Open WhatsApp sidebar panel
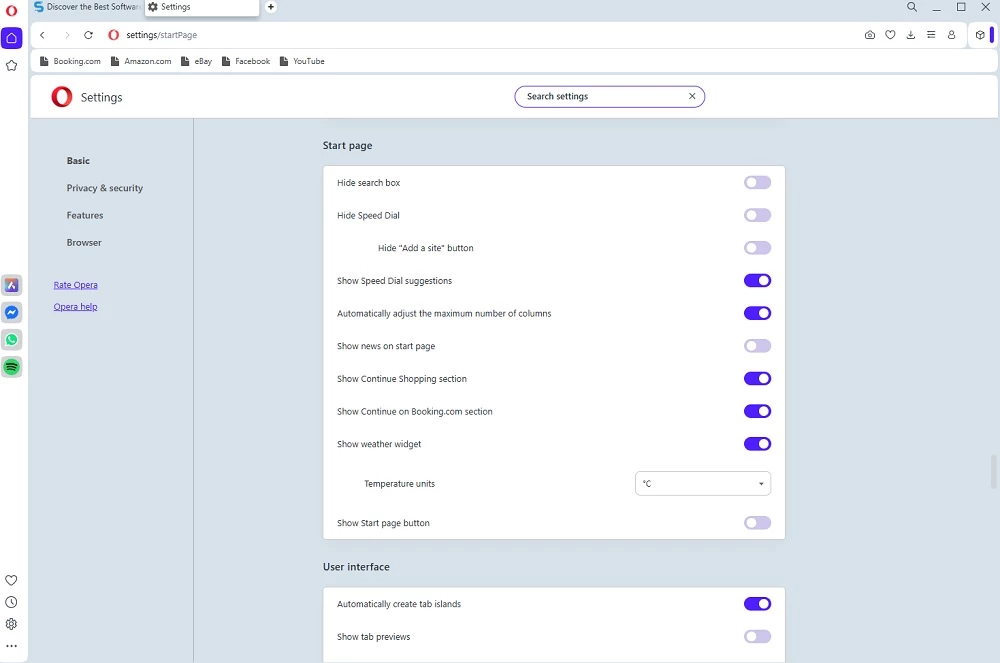This screenshot has height=663, width=1000. click(11, 340)
